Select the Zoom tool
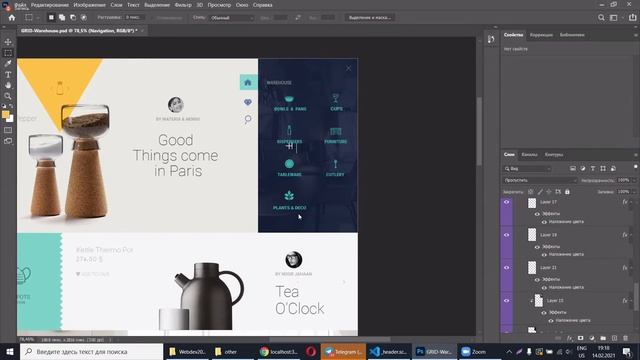The height and width of the screenshot is (360, 640). (x=8, y=96)
